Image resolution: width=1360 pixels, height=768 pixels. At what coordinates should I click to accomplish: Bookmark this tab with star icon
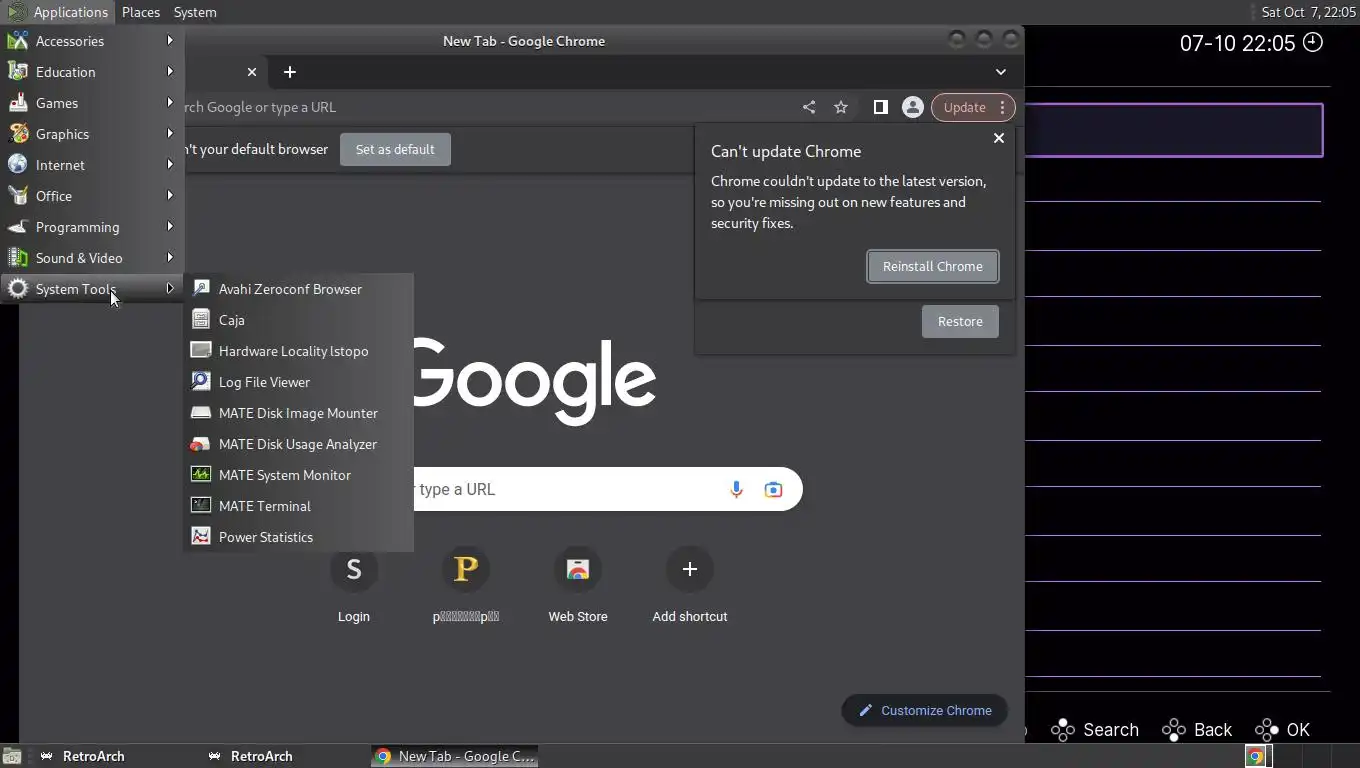coord(841,107)
